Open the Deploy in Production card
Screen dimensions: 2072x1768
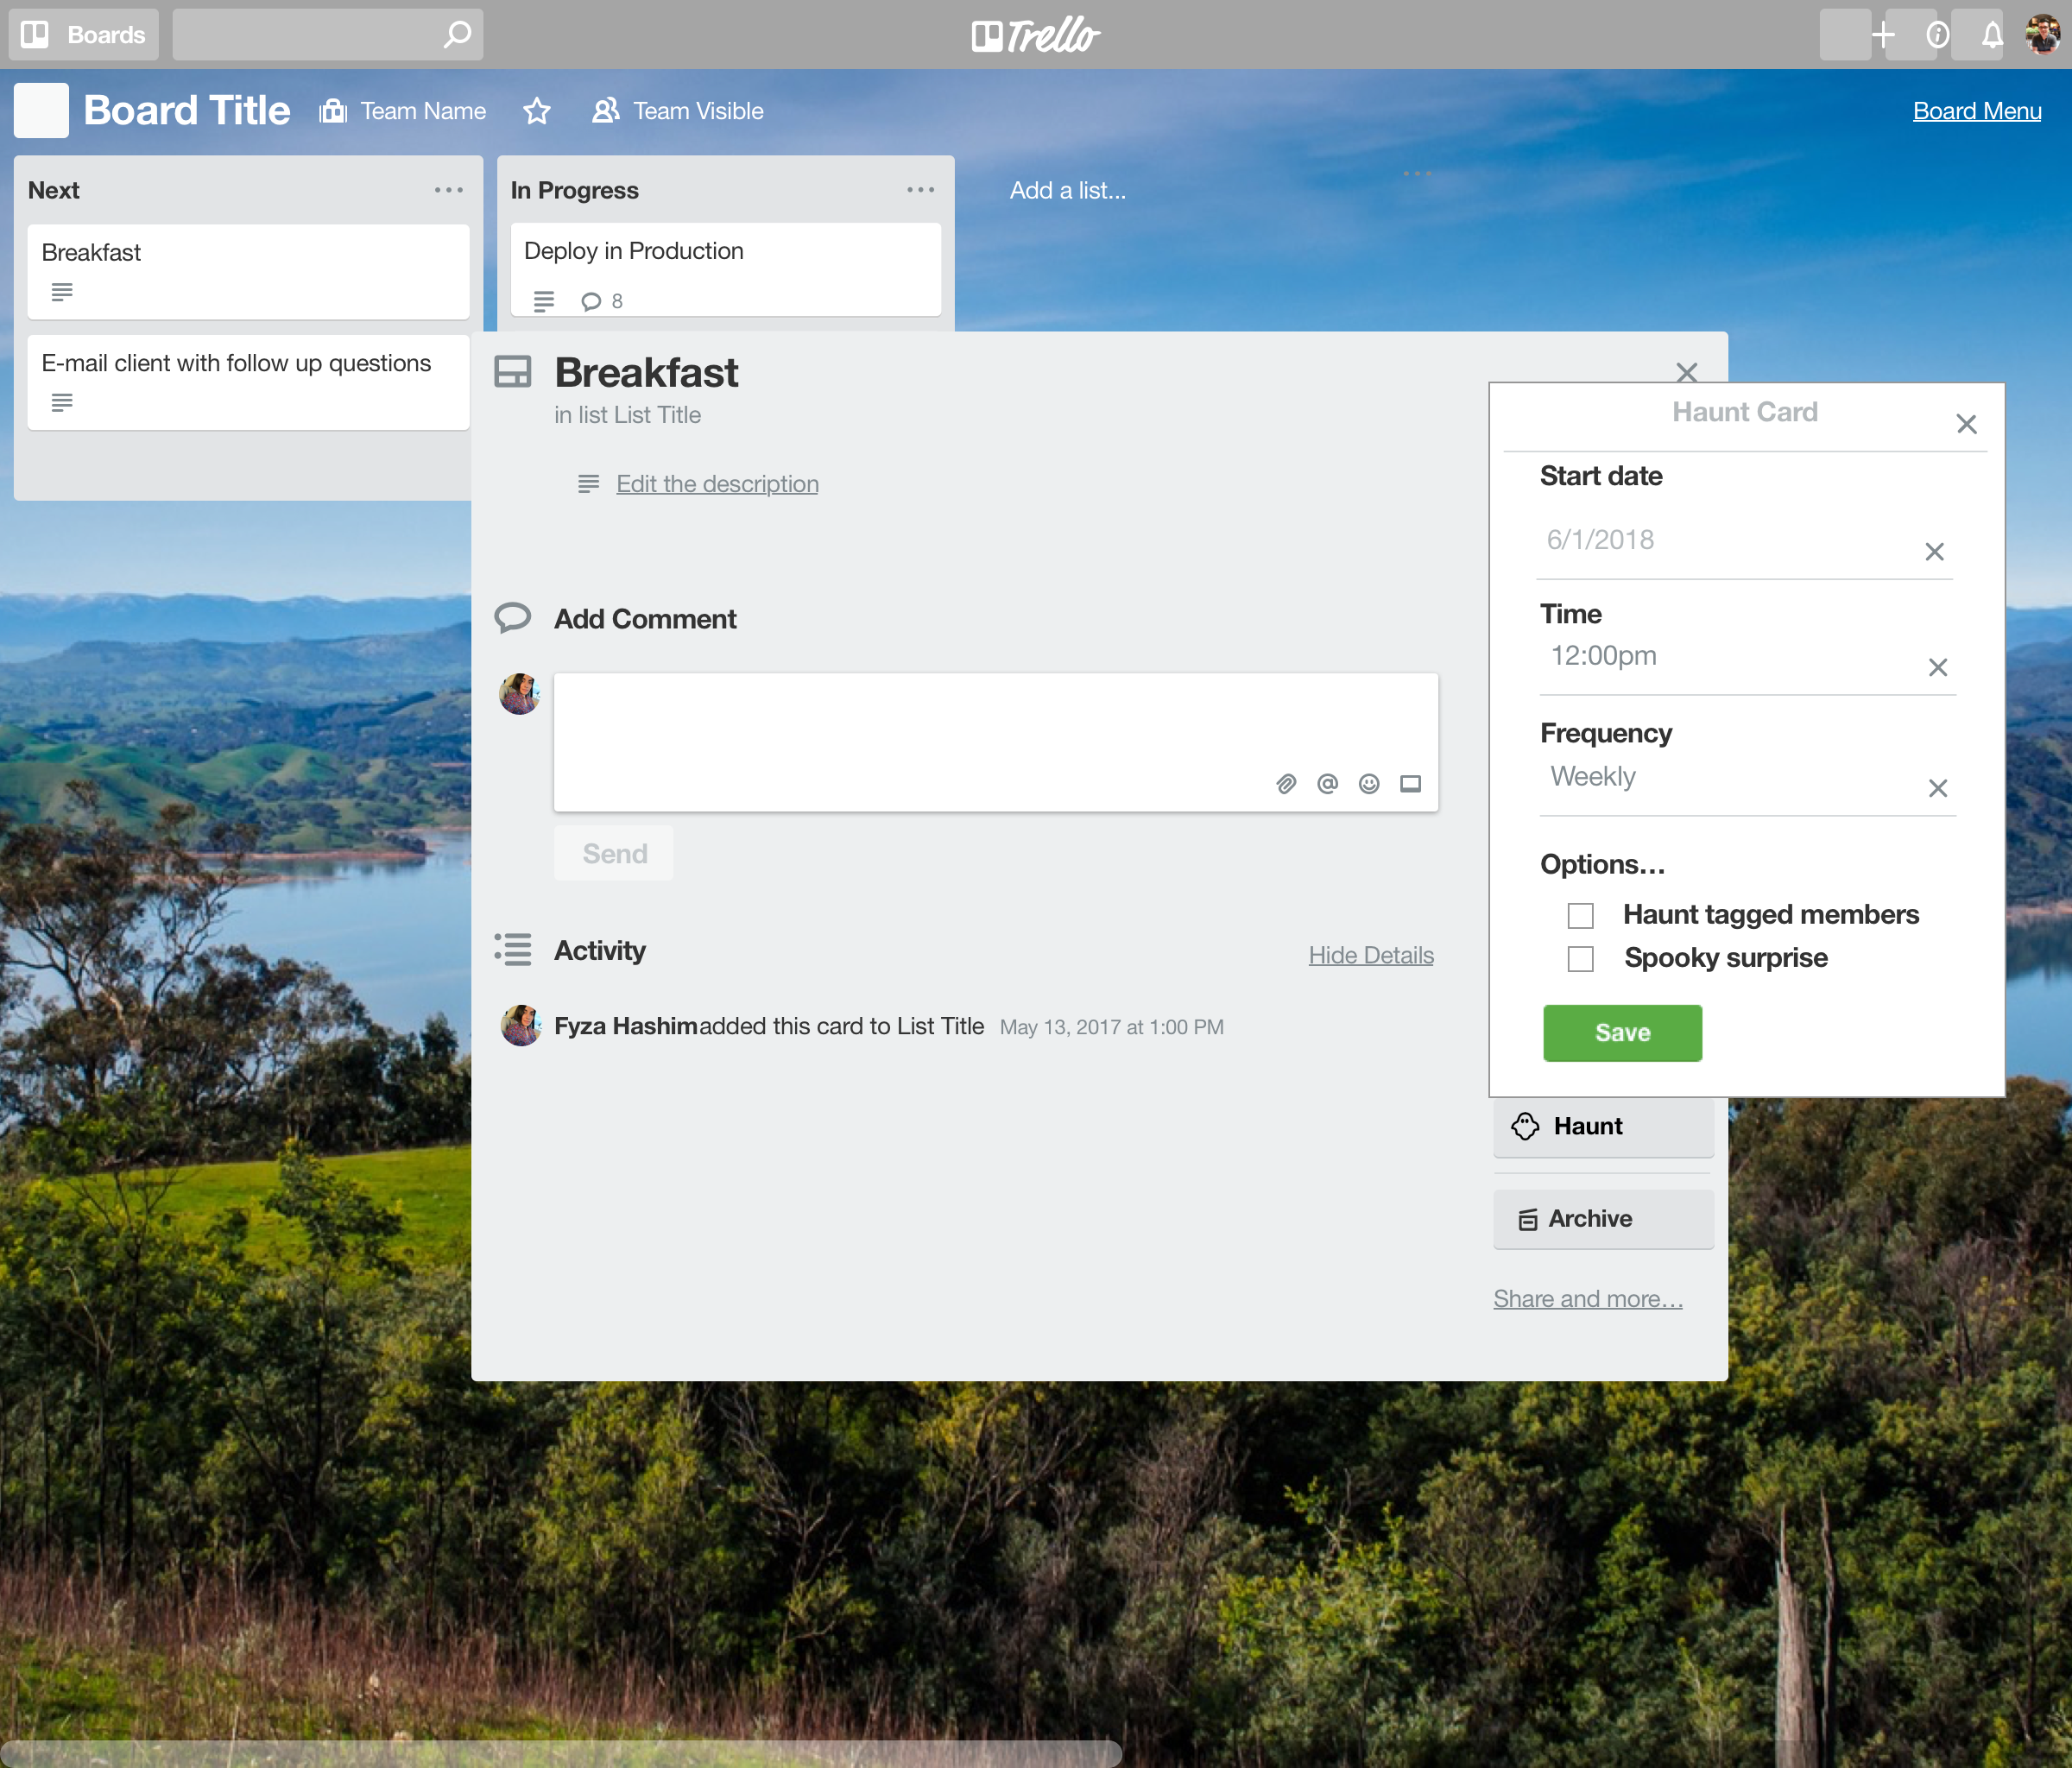point(725,270)
